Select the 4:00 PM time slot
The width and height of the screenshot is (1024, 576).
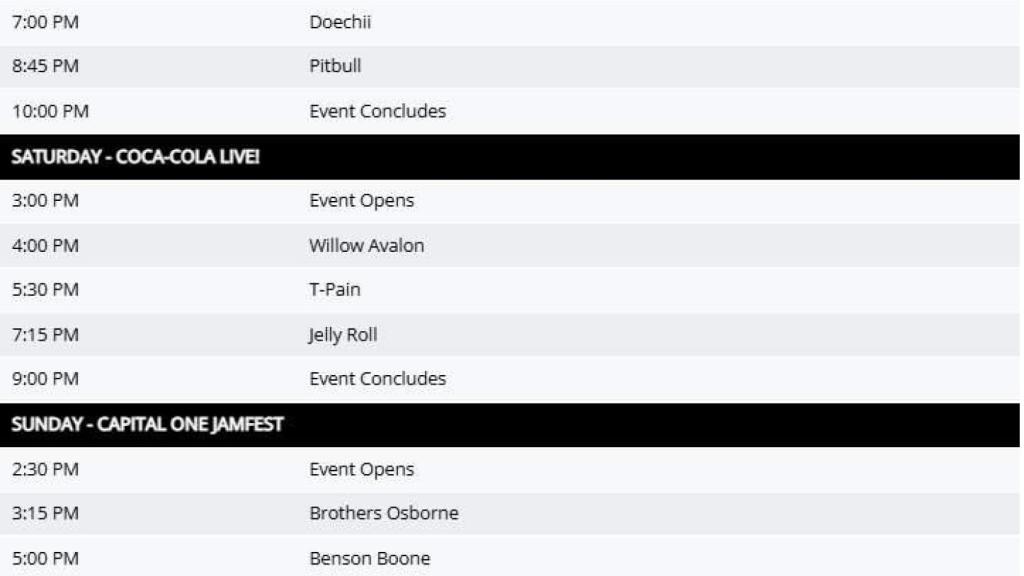click(45, 245)
